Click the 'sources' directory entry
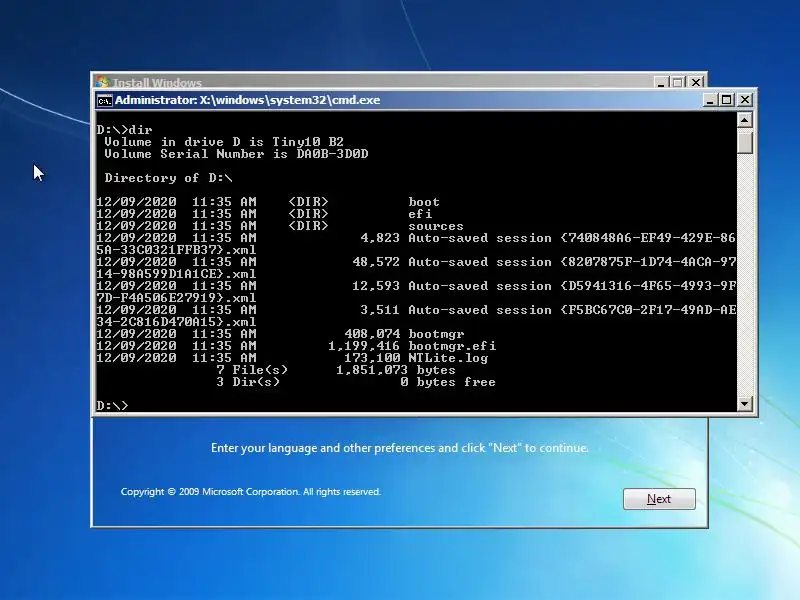 (435, 226)
